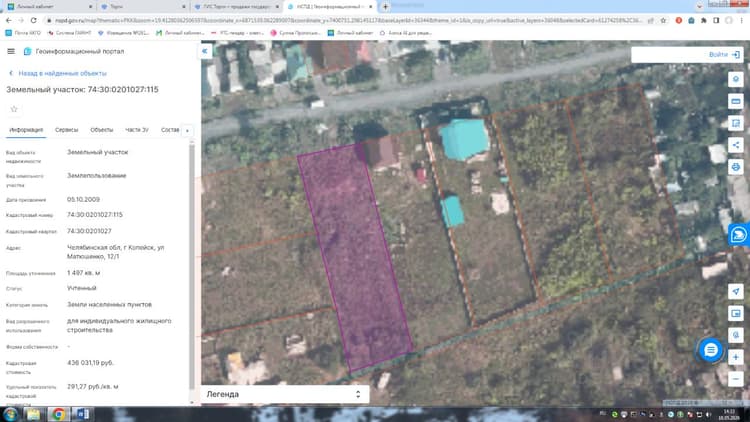
Task: Switch to the Информация tab
Action: (x=26, y=130)
